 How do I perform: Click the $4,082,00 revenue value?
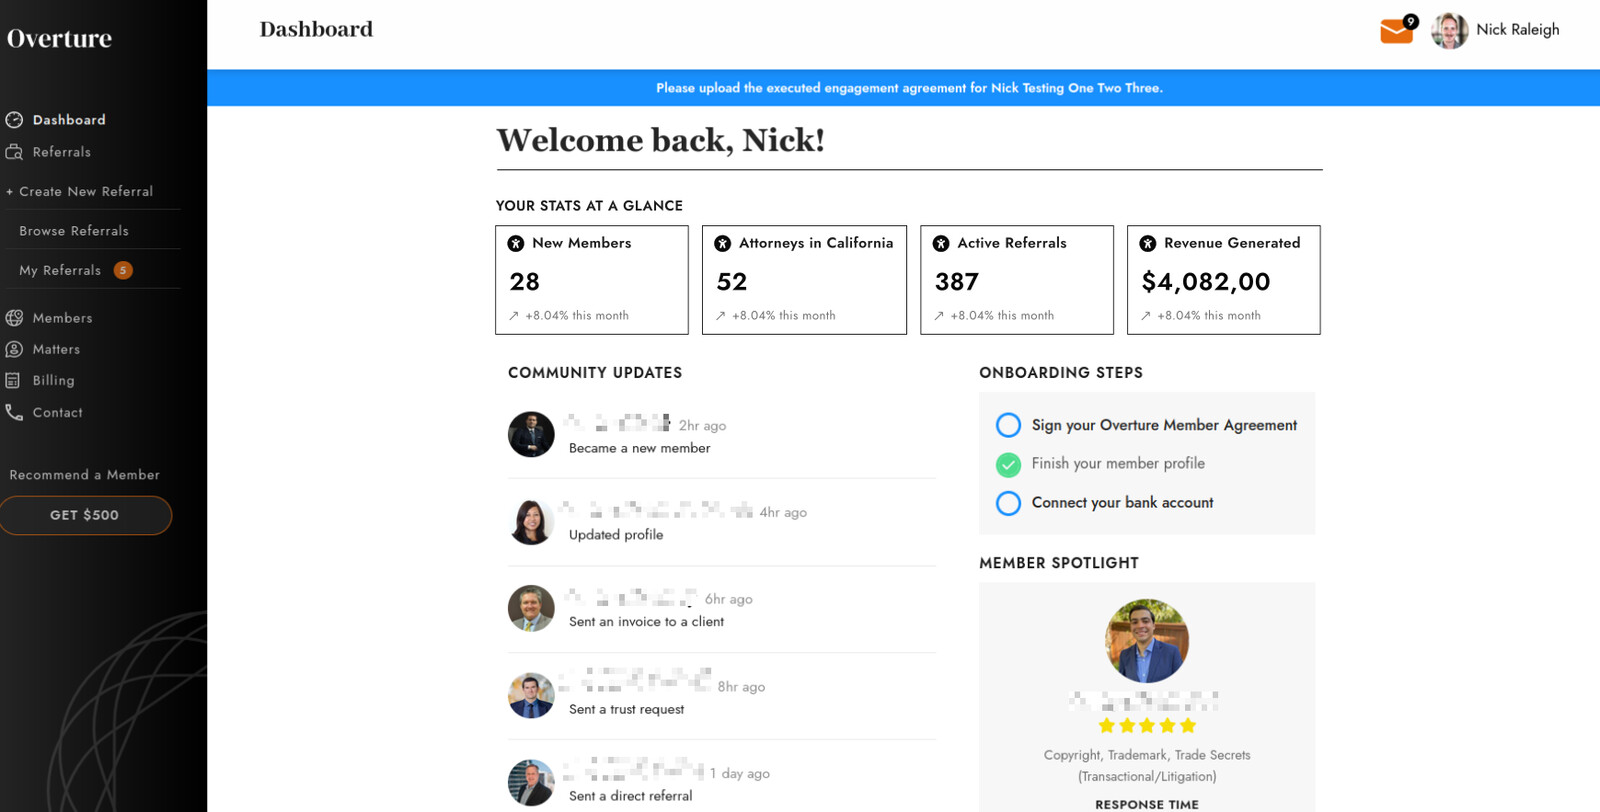pos(1206,282)
